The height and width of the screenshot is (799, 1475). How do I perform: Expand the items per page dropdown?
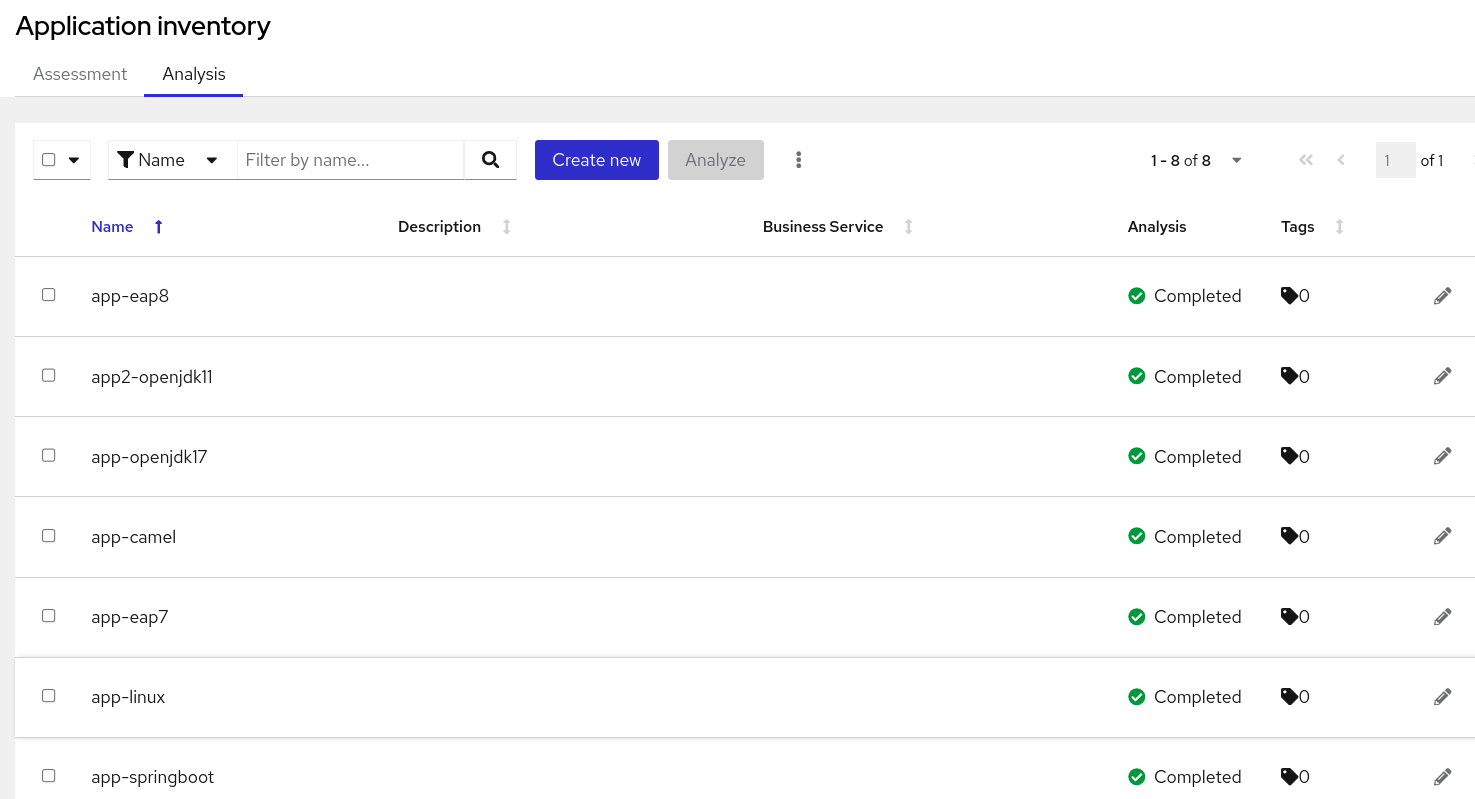[x=1236, y=160]
